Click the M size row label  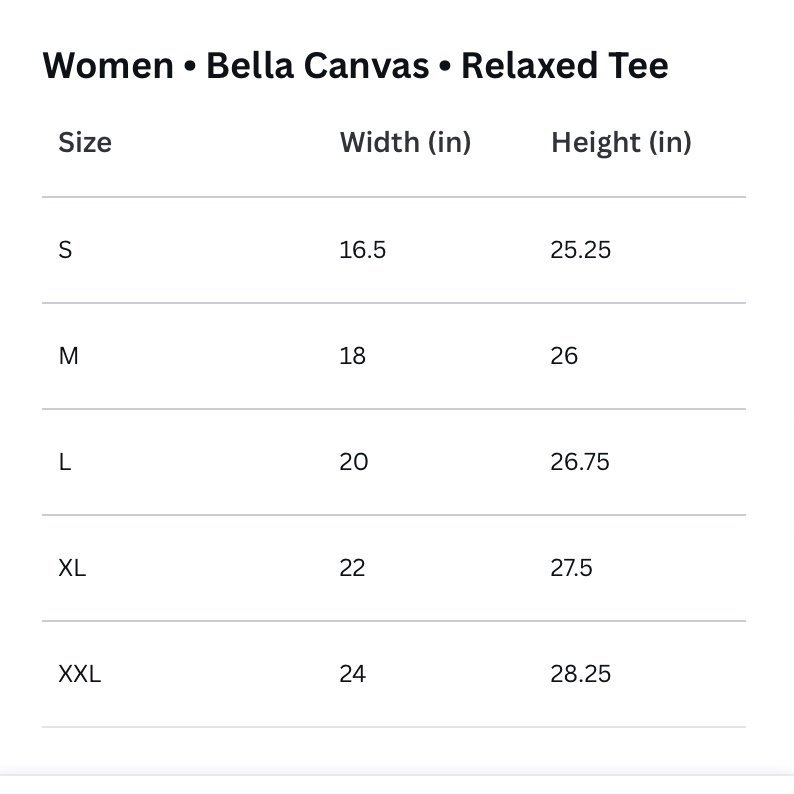coord(68,356)
